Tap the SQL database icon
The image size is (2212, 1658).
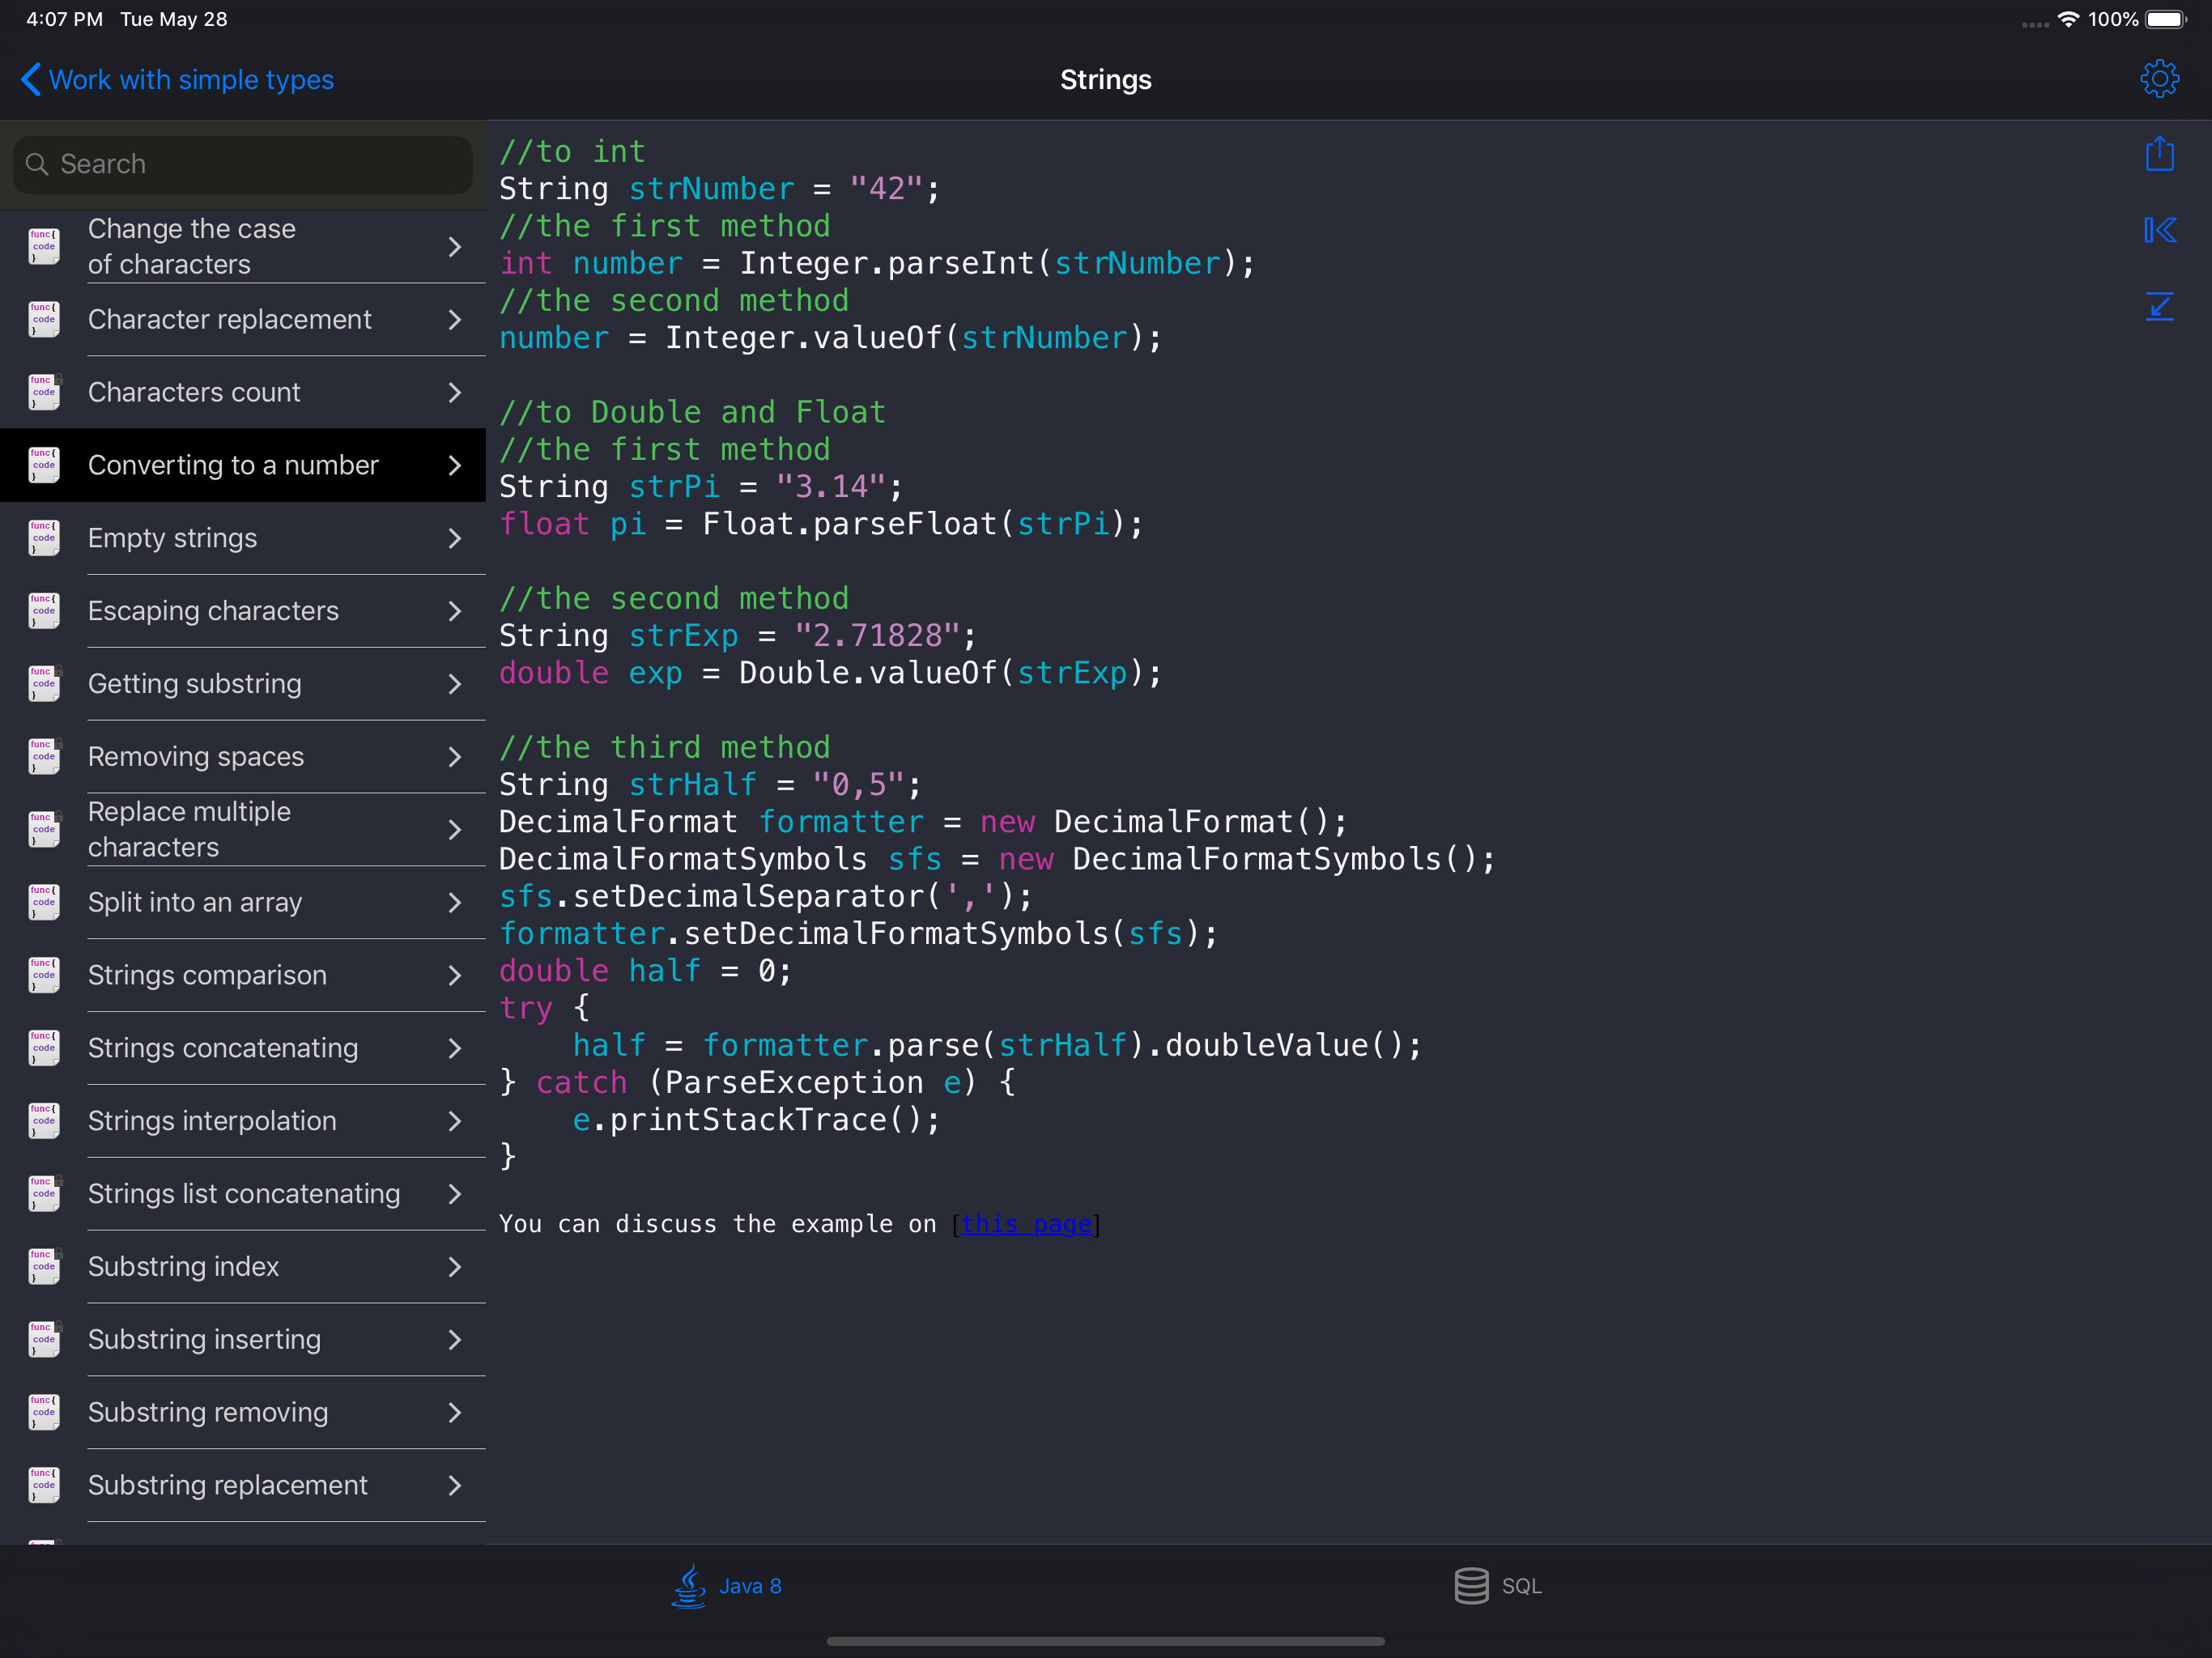[1471, 1586]
